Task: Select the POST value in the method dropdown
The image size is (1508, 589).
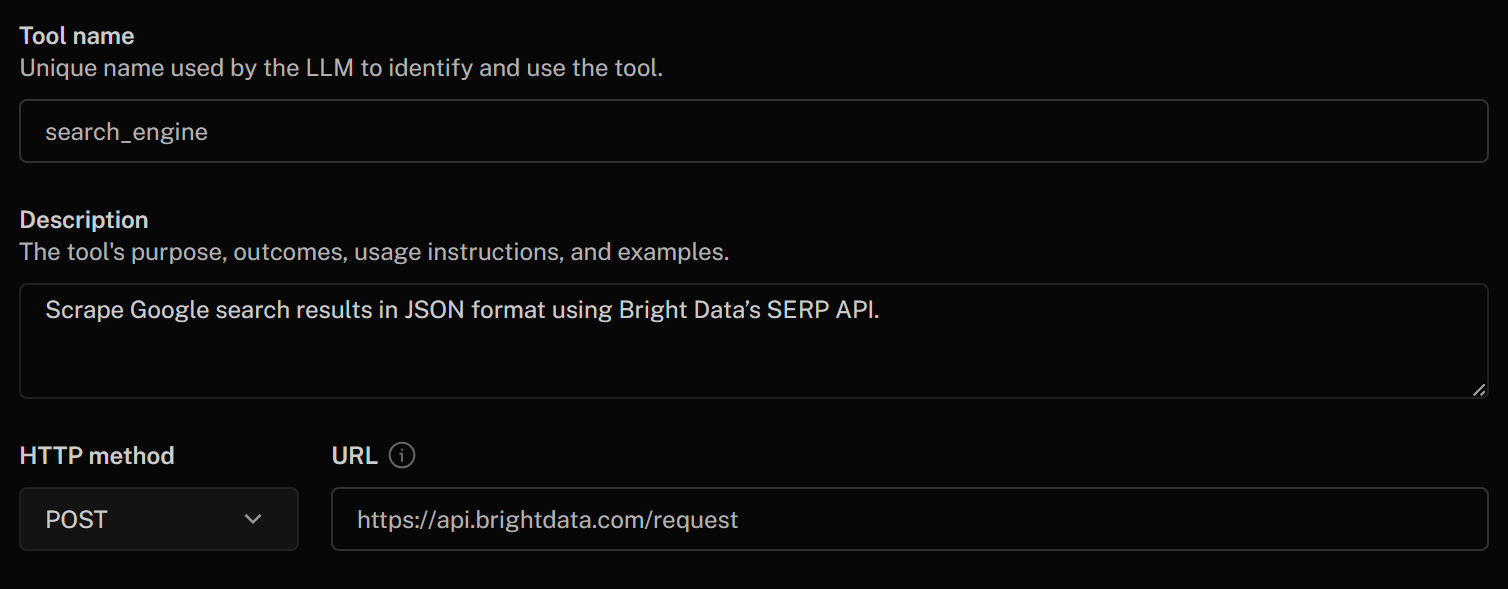Action: tap(76, 519)
